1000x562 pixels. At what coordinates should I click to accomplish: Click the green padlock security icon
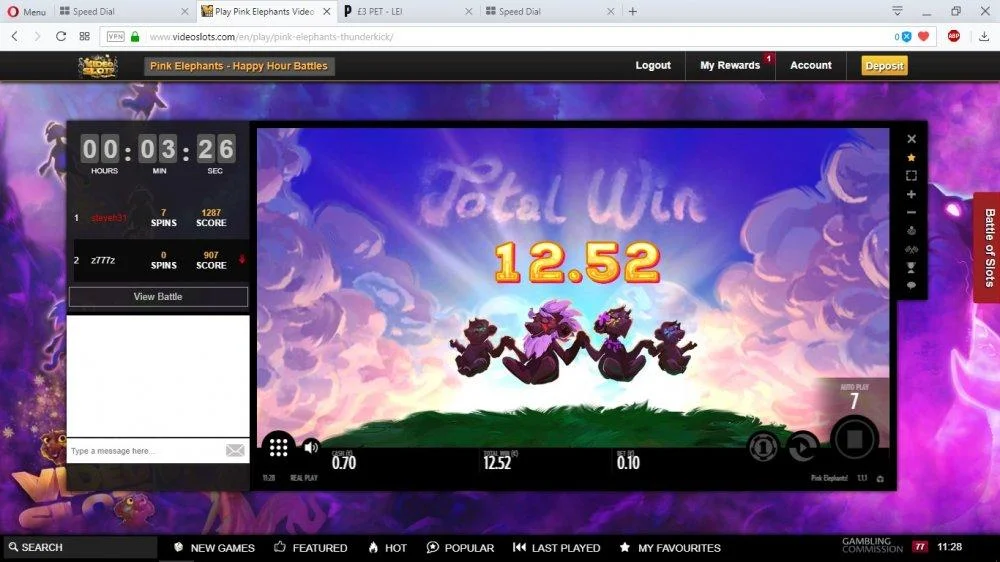pos(135,36)
